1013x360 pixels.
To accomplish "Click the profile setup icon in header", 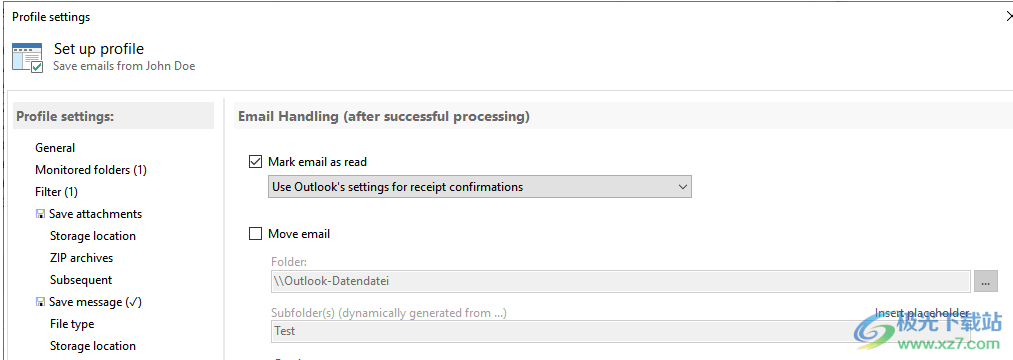I will pos(28,58).
